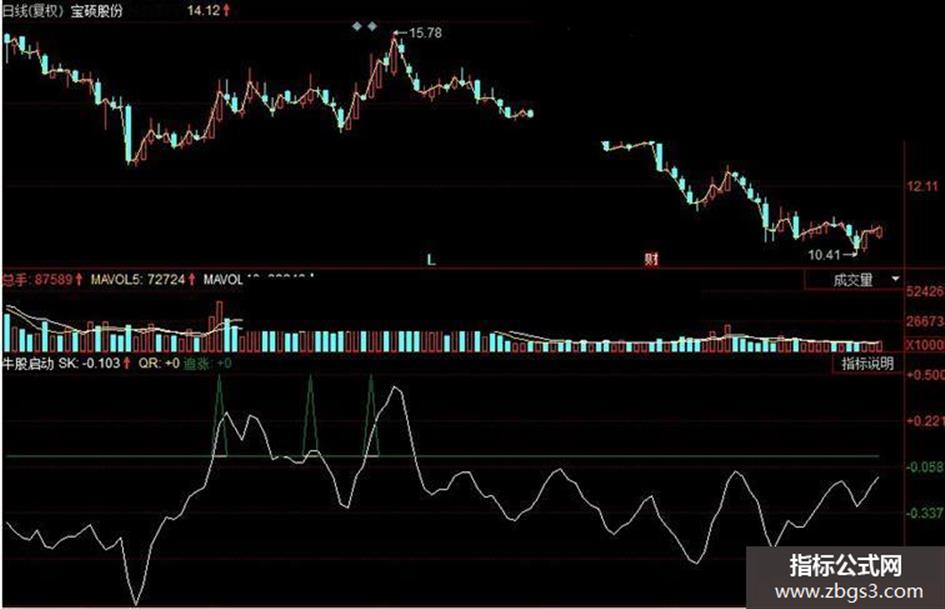Click the X1000 volume unit label
This screenshot has width=945, height=609.
tap(925, 344)
